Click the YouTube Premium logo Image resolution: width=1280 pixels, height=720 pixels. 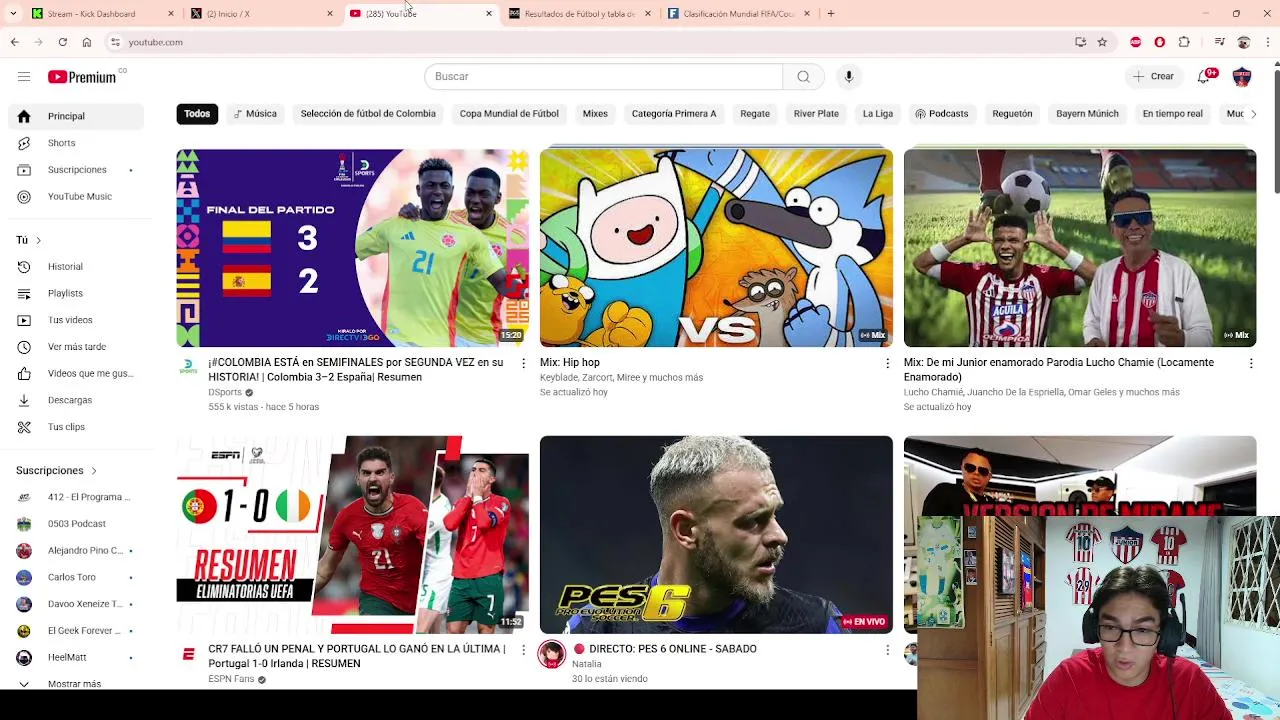[82, 77]
